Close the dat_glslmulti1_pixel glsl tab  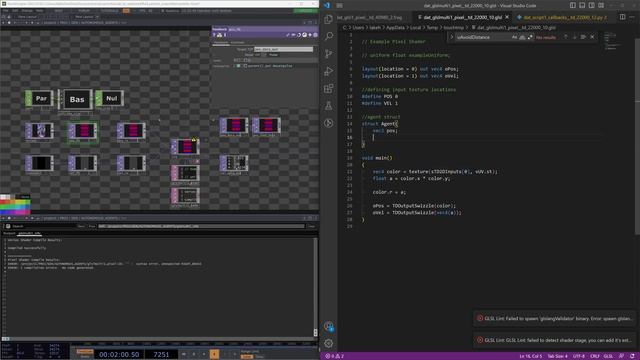click(507, 17)
